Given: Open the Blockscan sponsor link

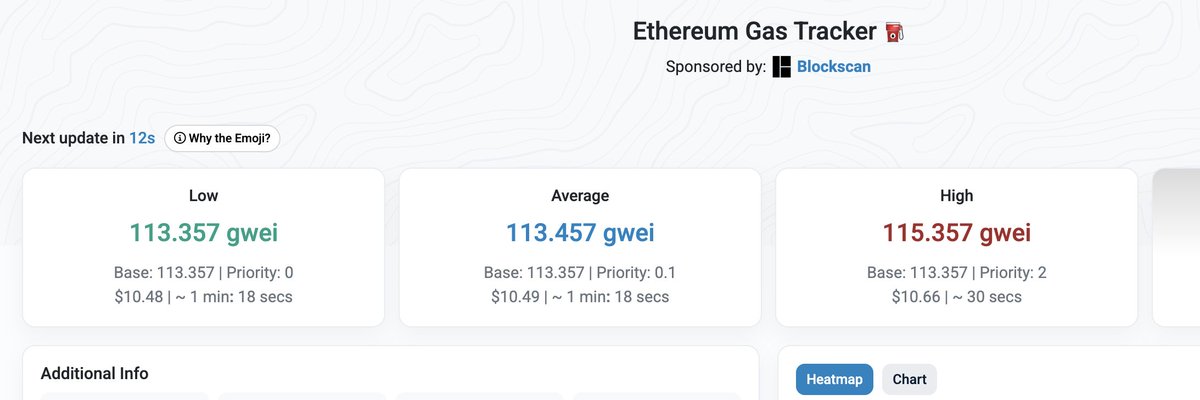Looking at the screenshot, I should [835, 67].
